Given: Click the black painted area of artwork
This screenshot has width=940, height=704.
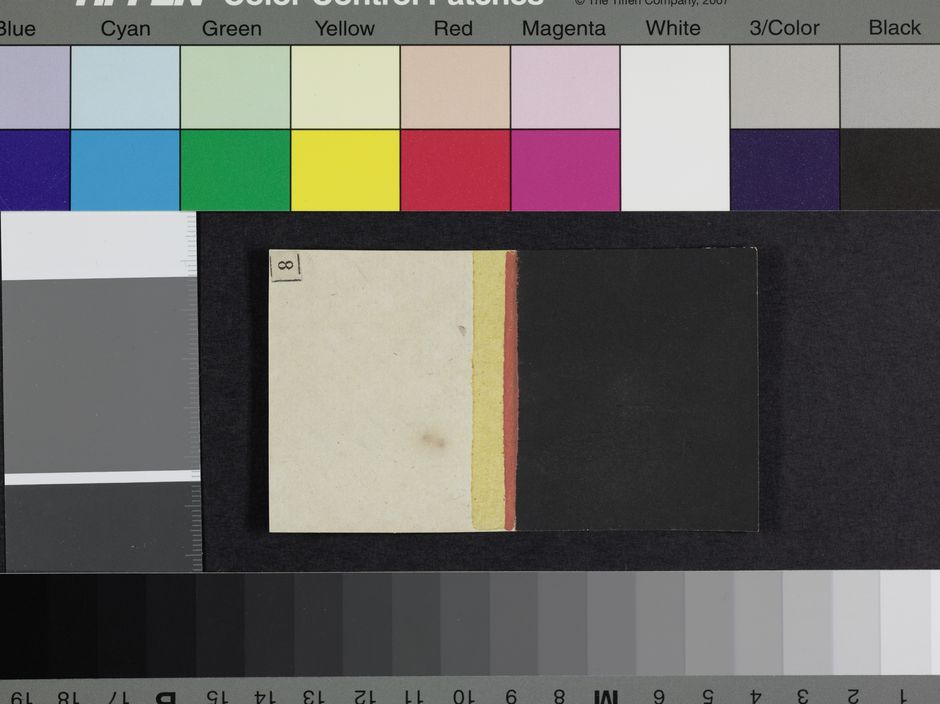Looking at the screenshot, I should (x=637, y=390).
